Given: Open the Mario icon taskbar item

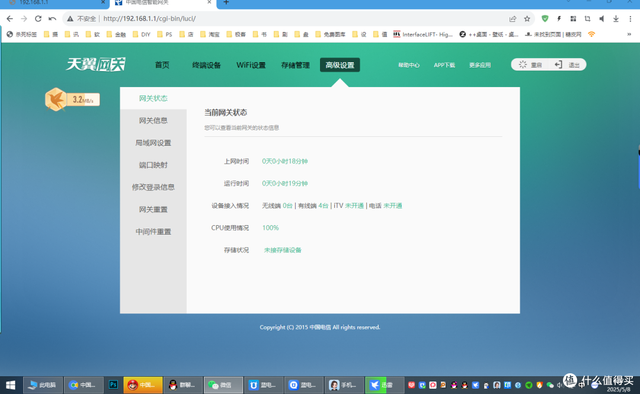Looking at the screenshot, I should pos(143,385).
